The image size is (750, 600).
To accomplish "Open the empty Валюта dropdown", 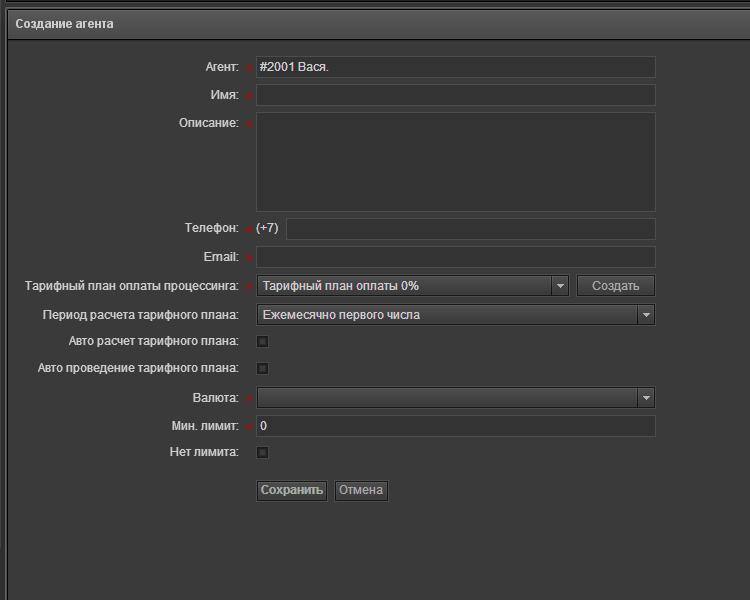I will click(455, 398).
